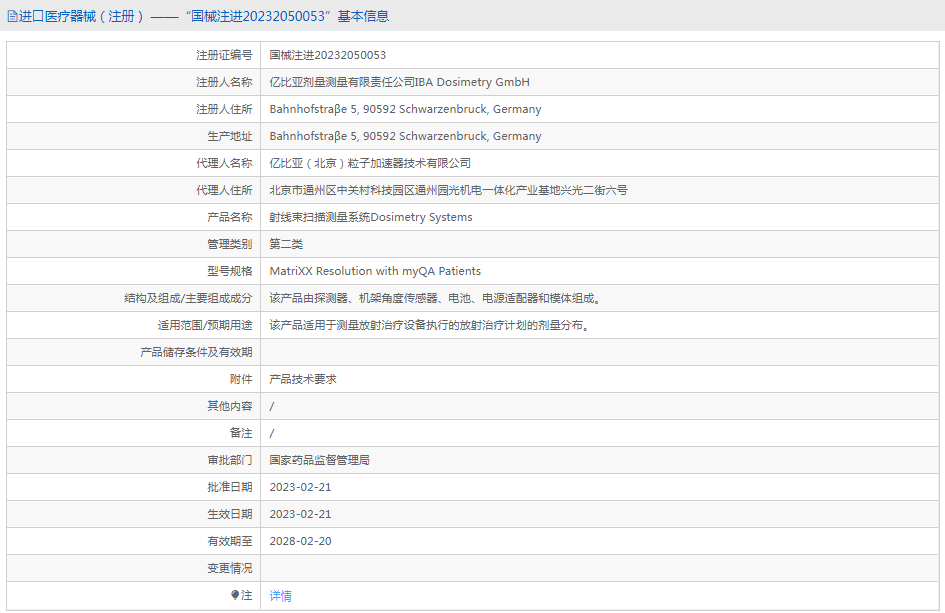Click the 批准日期 row label

pos(230,487)
